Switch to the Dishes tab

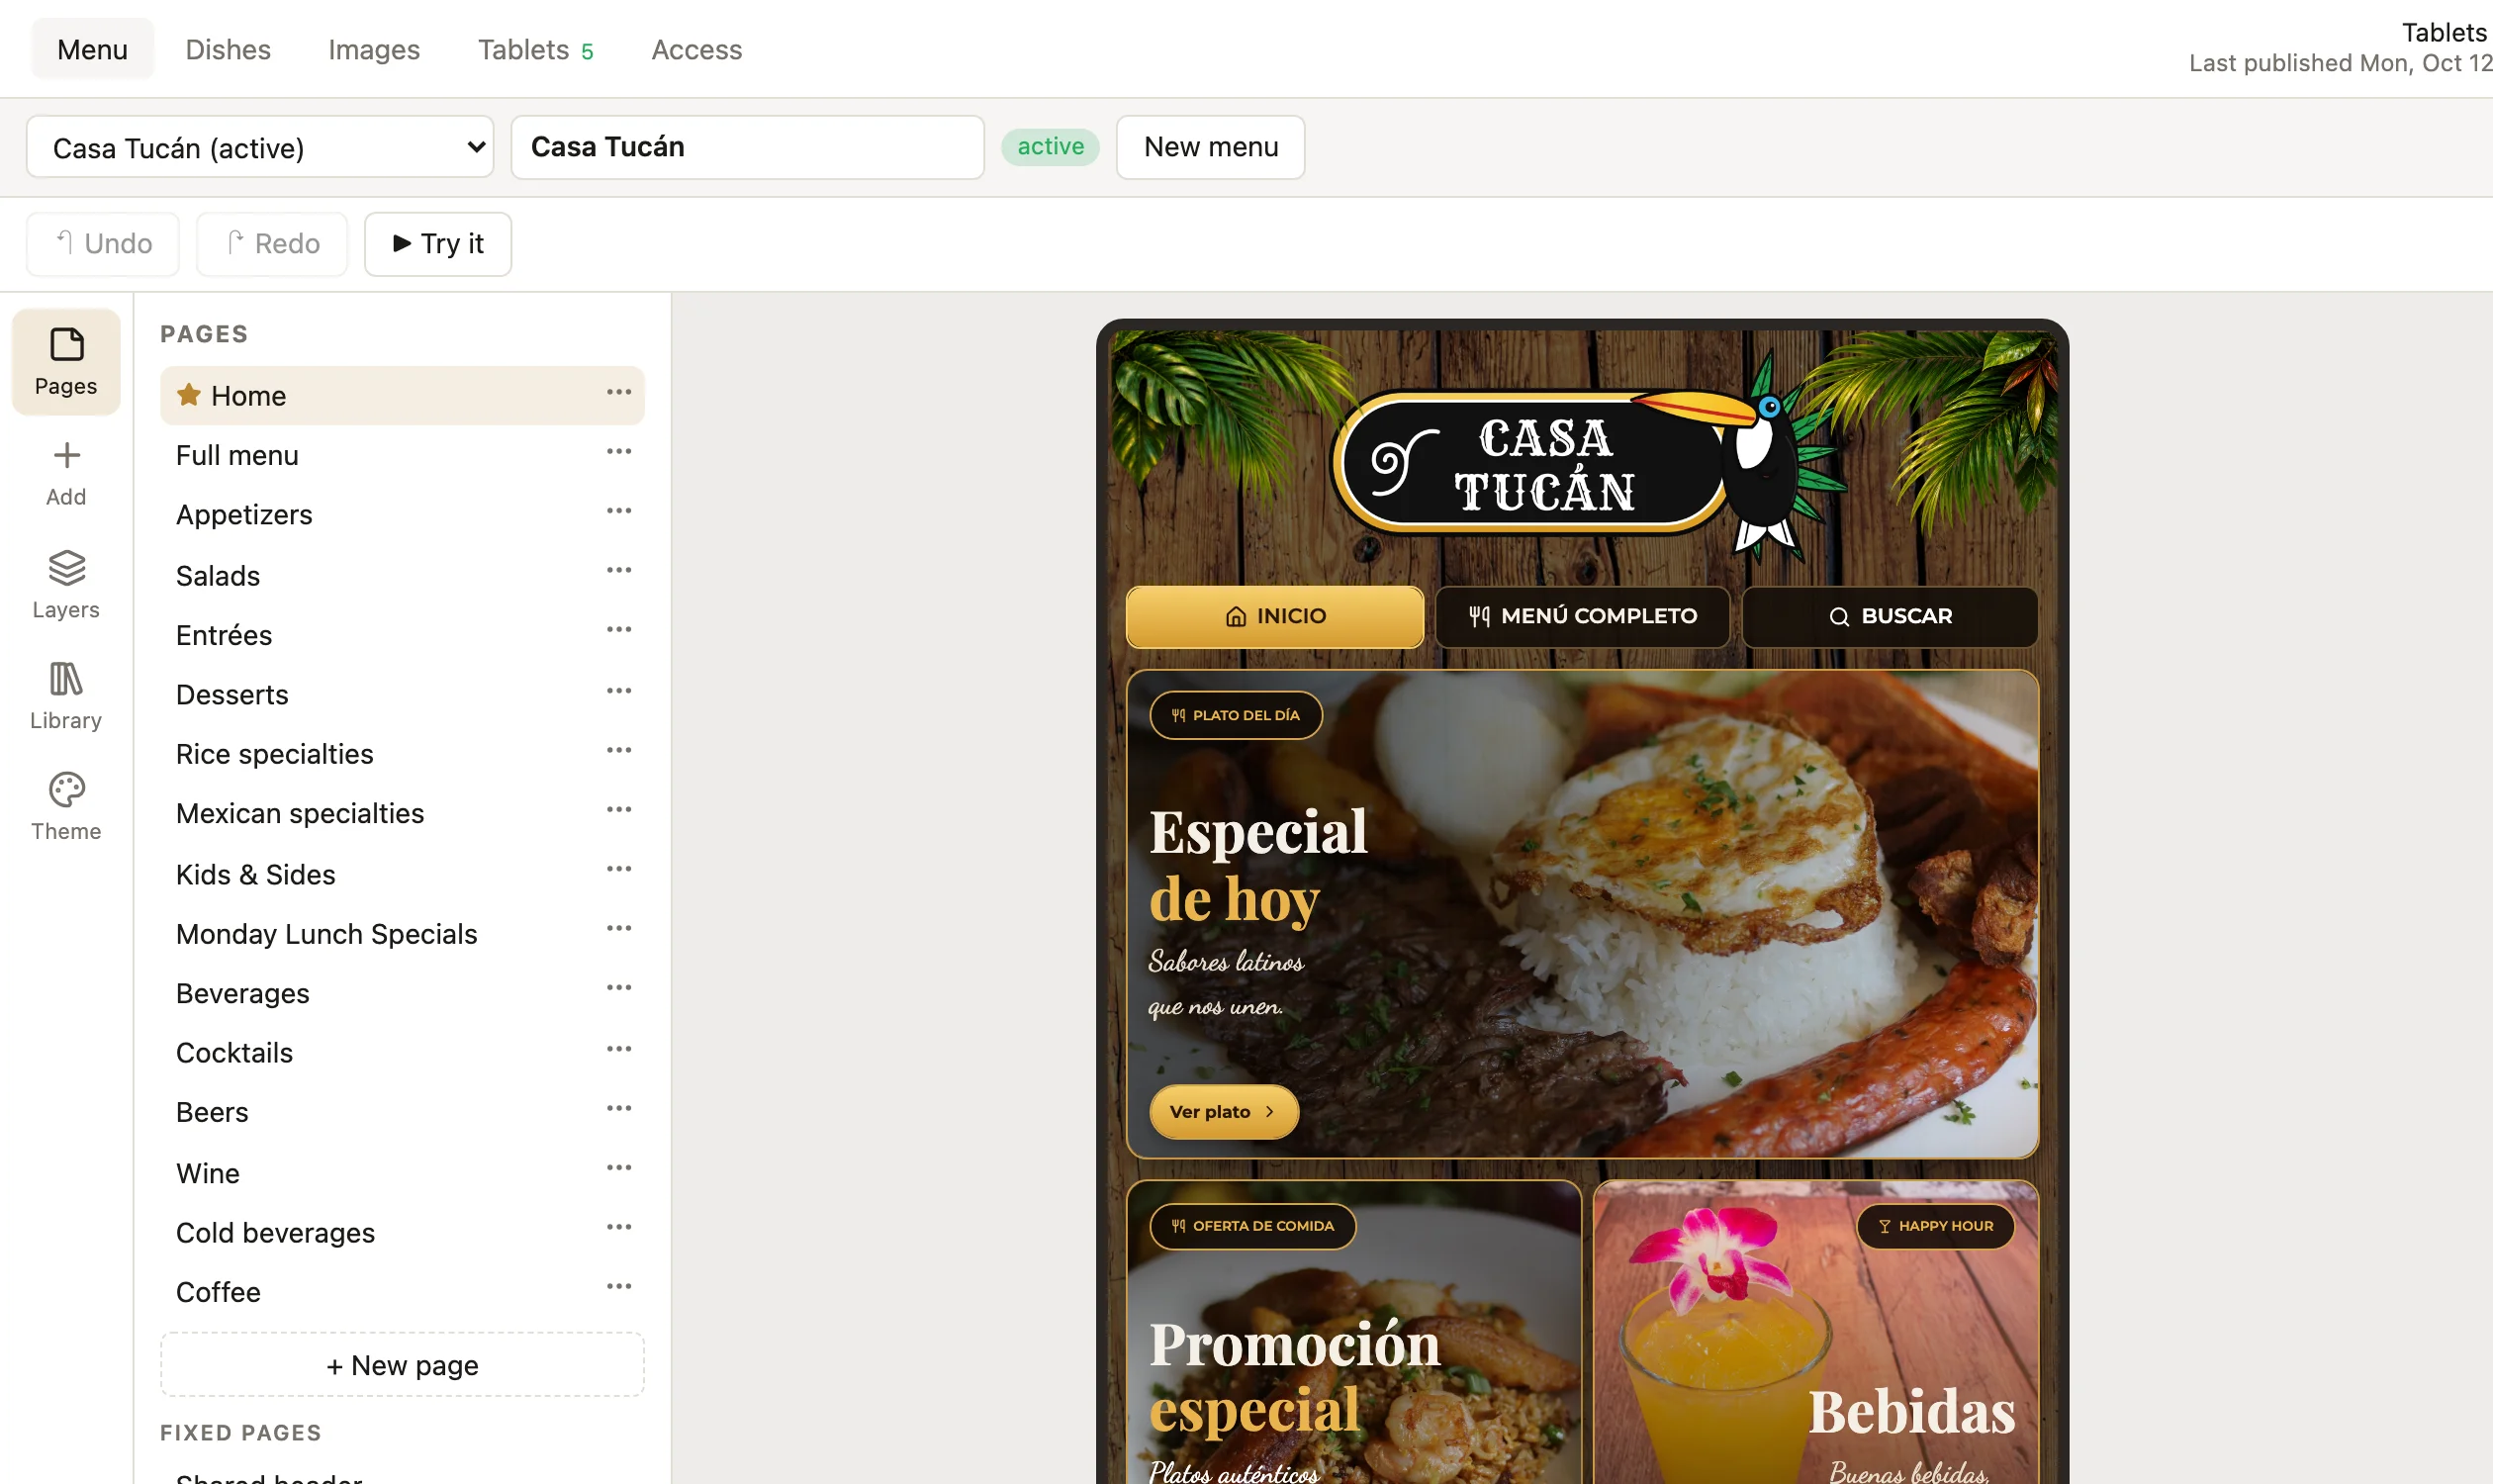point(228,49)
